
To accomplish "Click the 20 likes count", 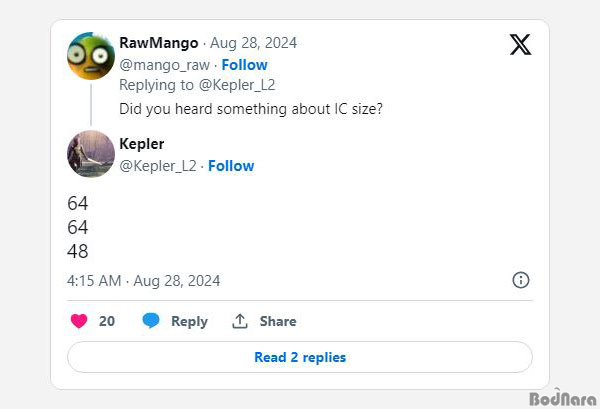I will pyautogui.click(x=107, y=321).
